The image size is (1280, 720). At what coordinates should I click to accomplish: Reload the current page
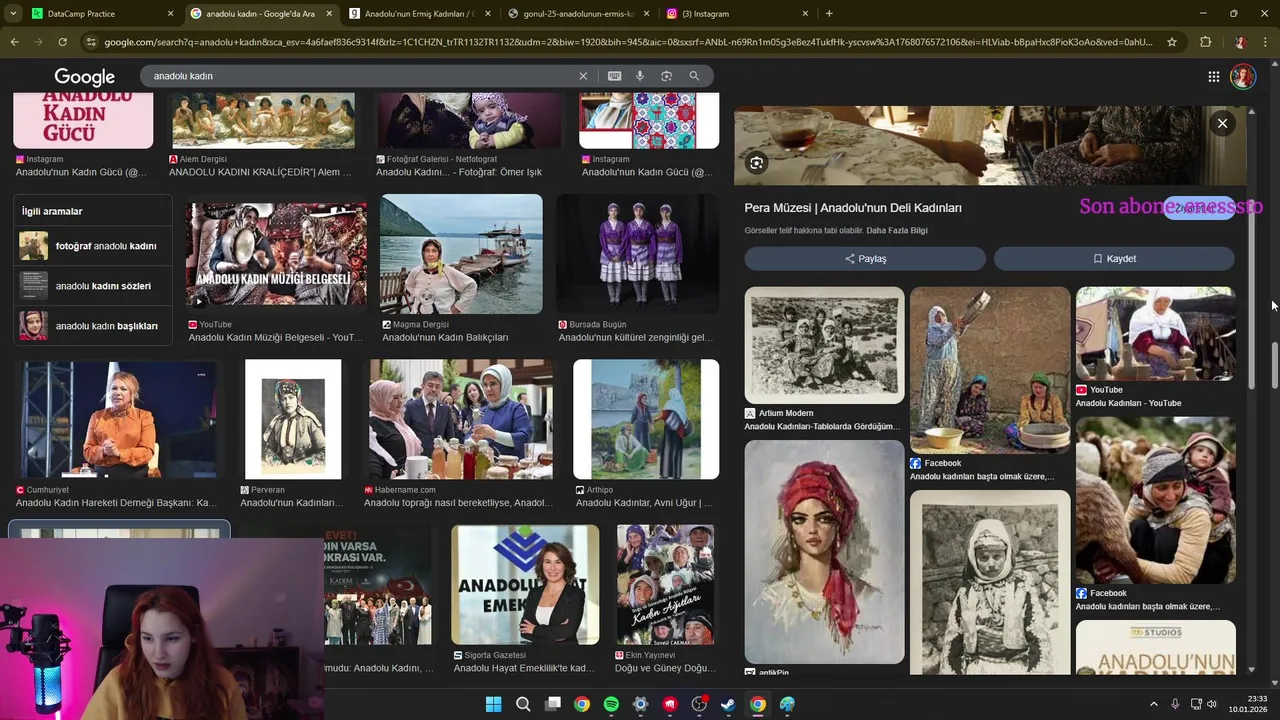(x=62, y=42)
